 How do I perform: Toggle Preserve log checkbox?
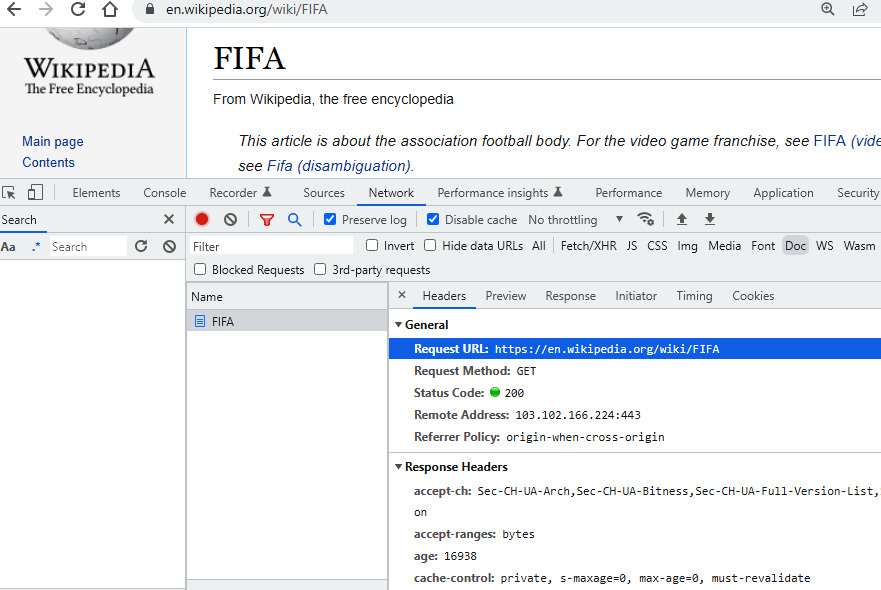coord(330,219)
